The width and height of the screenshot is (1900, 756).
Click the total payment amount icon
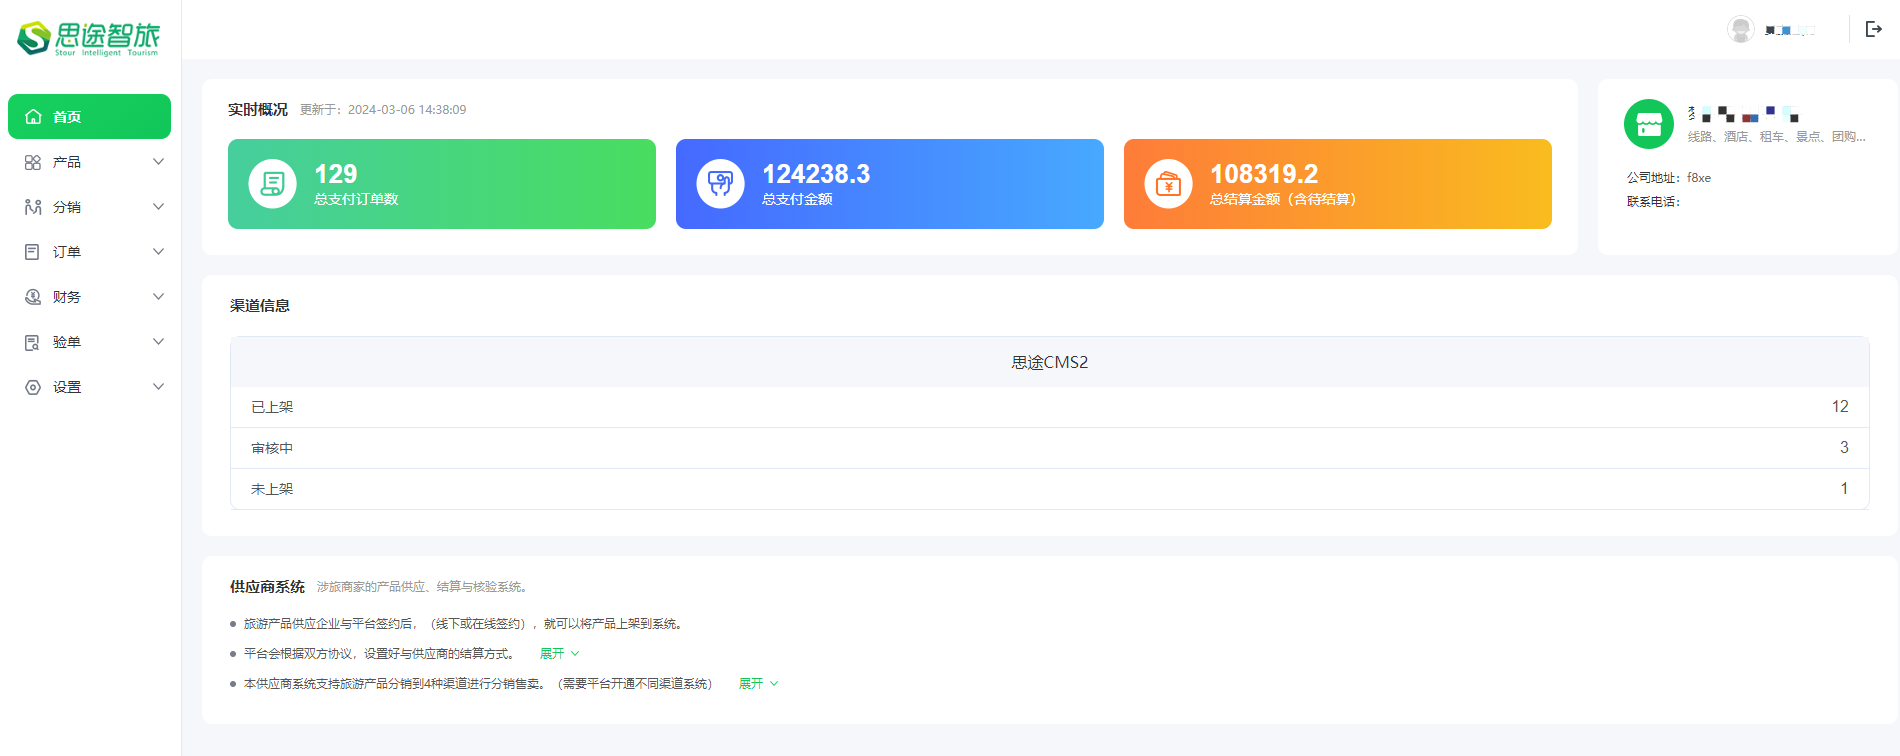tap(720, 184)
